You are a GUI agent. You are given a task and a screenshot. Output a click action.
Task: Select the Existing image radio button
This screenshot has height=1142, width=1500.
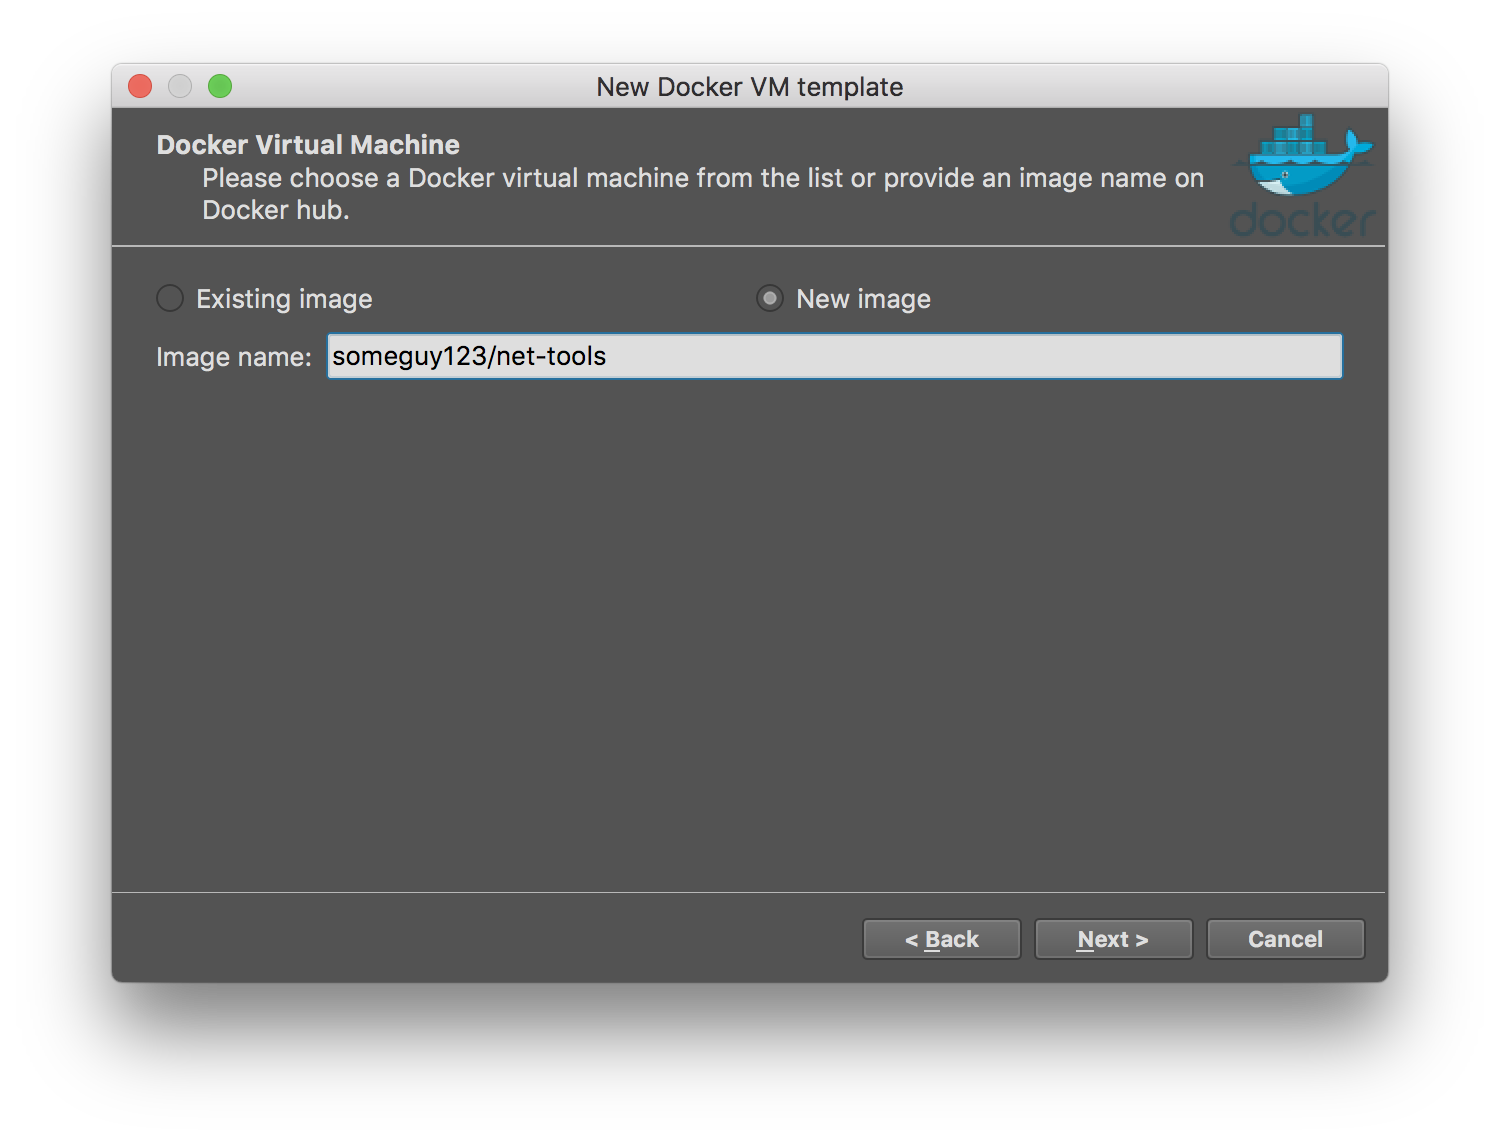[x=170, y=298]
